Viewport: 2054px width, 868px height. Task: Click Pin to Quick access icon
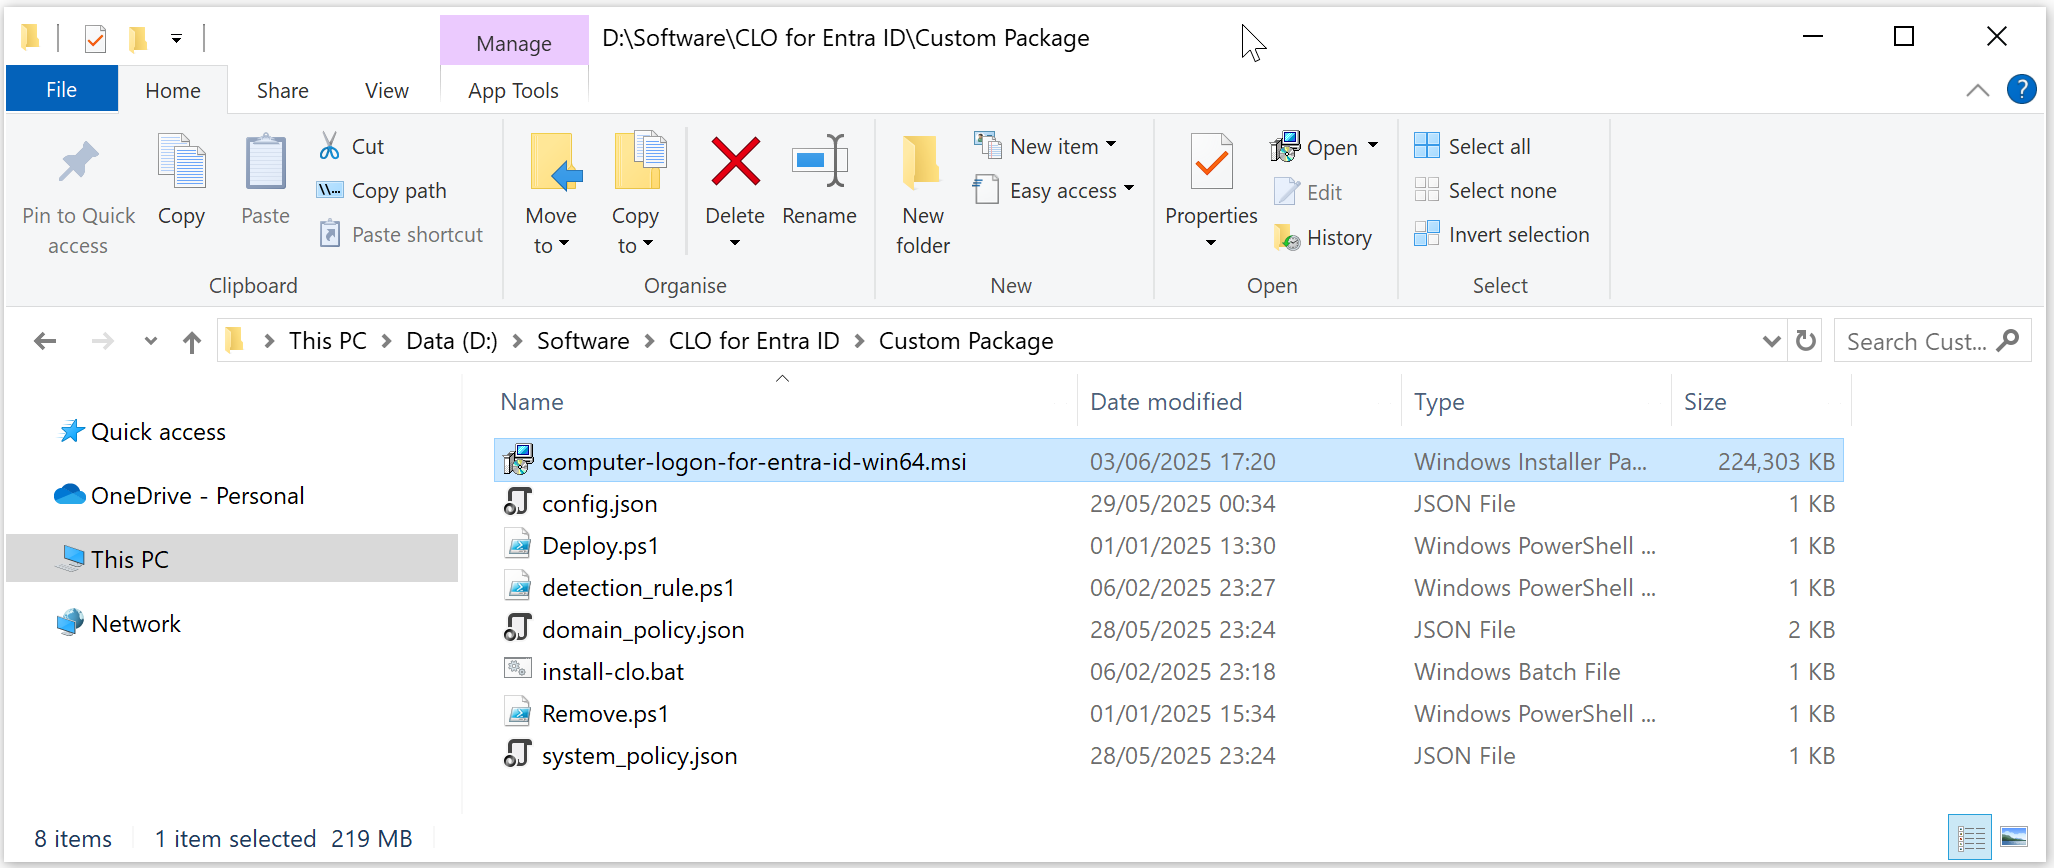coord(78,162)
